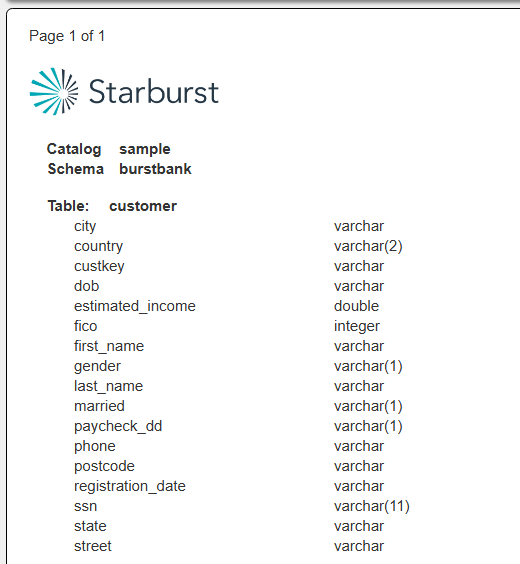Screen dimensions: 520x564
Task: Click the fico column name
Action: [86, 326]
